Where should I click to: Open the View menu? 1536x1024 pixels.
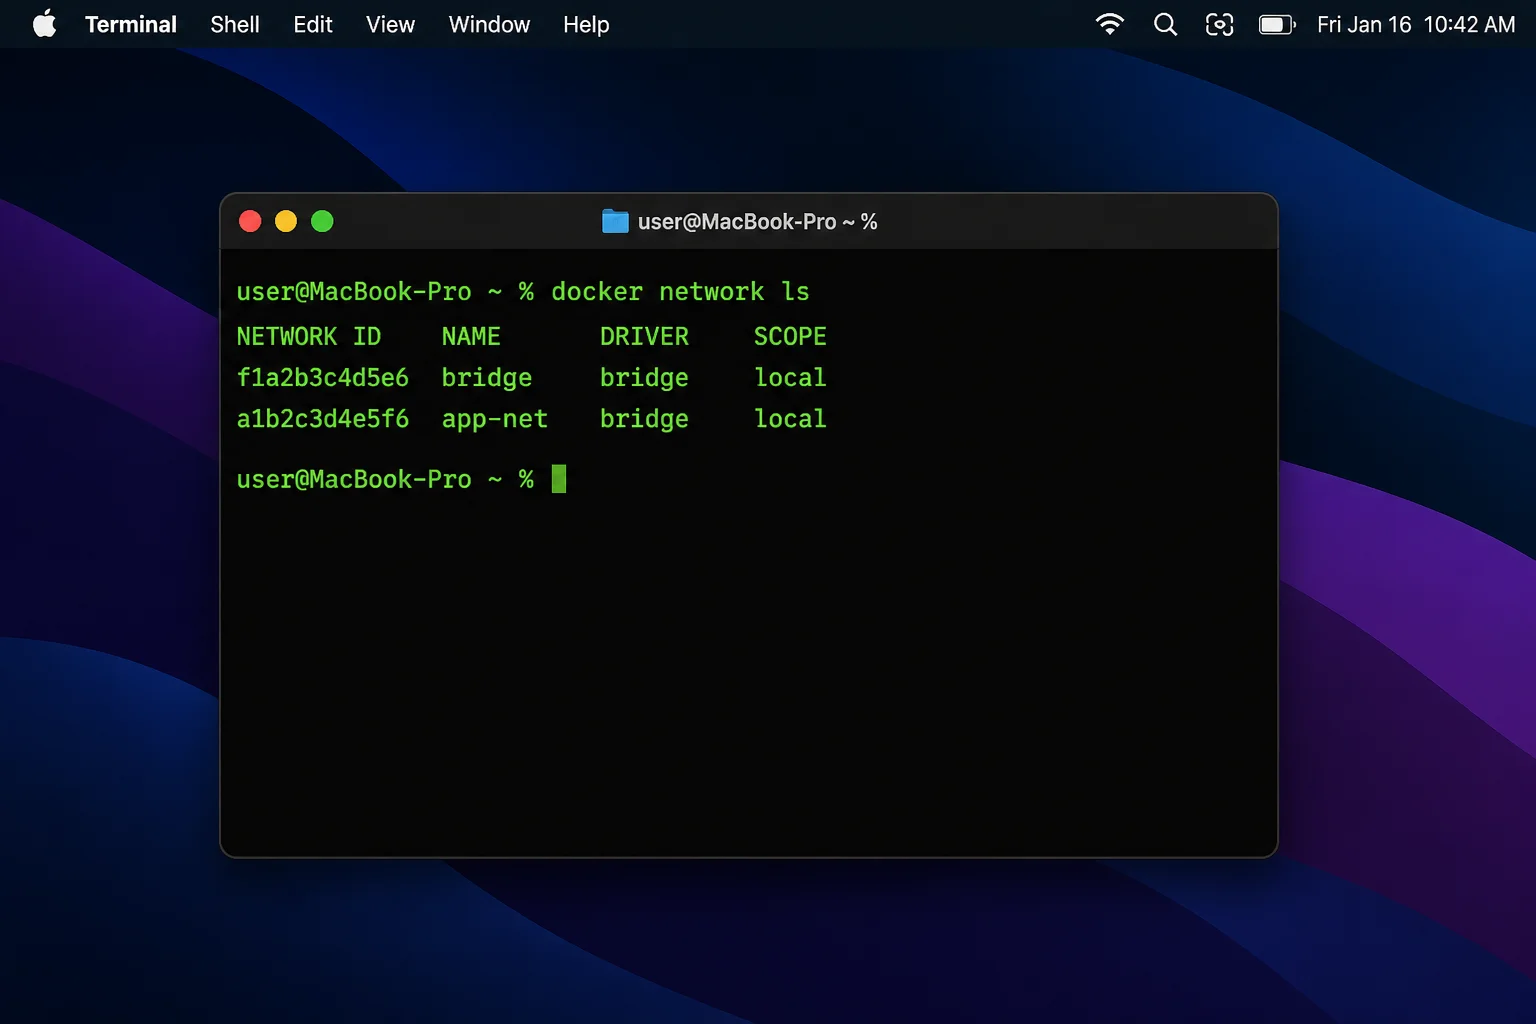click(x=390, y=24)
